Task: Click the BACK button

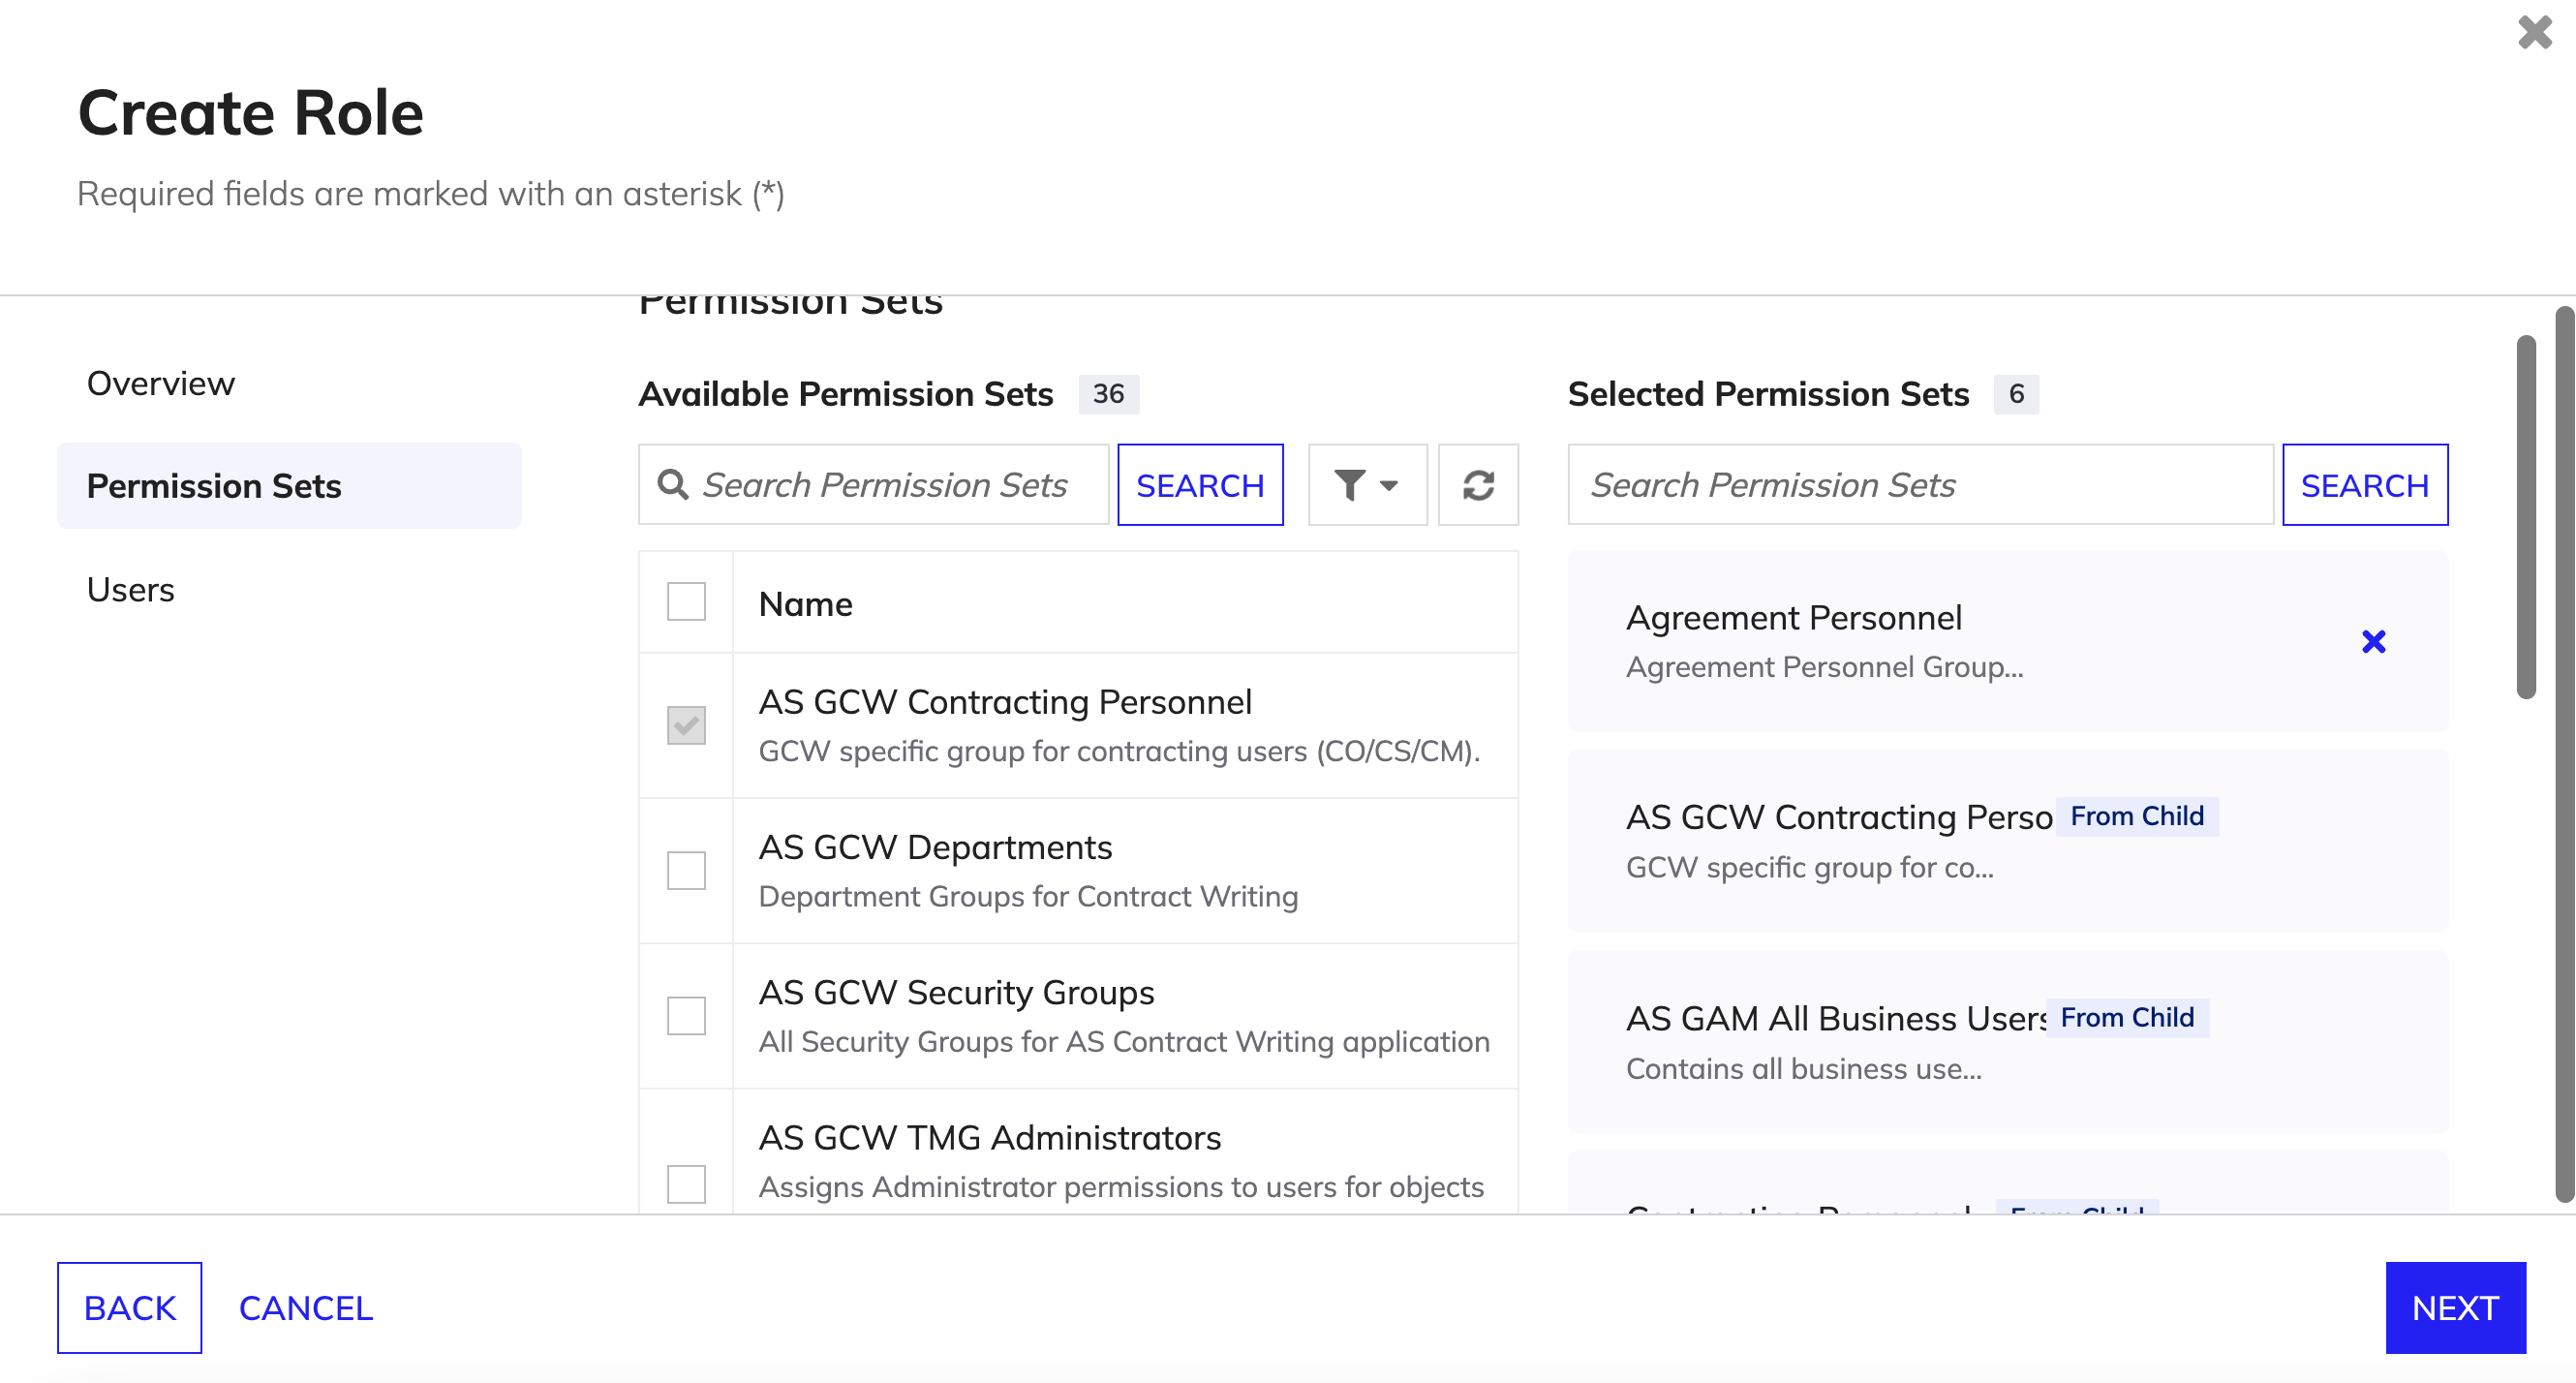Action: pyautogui.click(x=130, y=1307)
